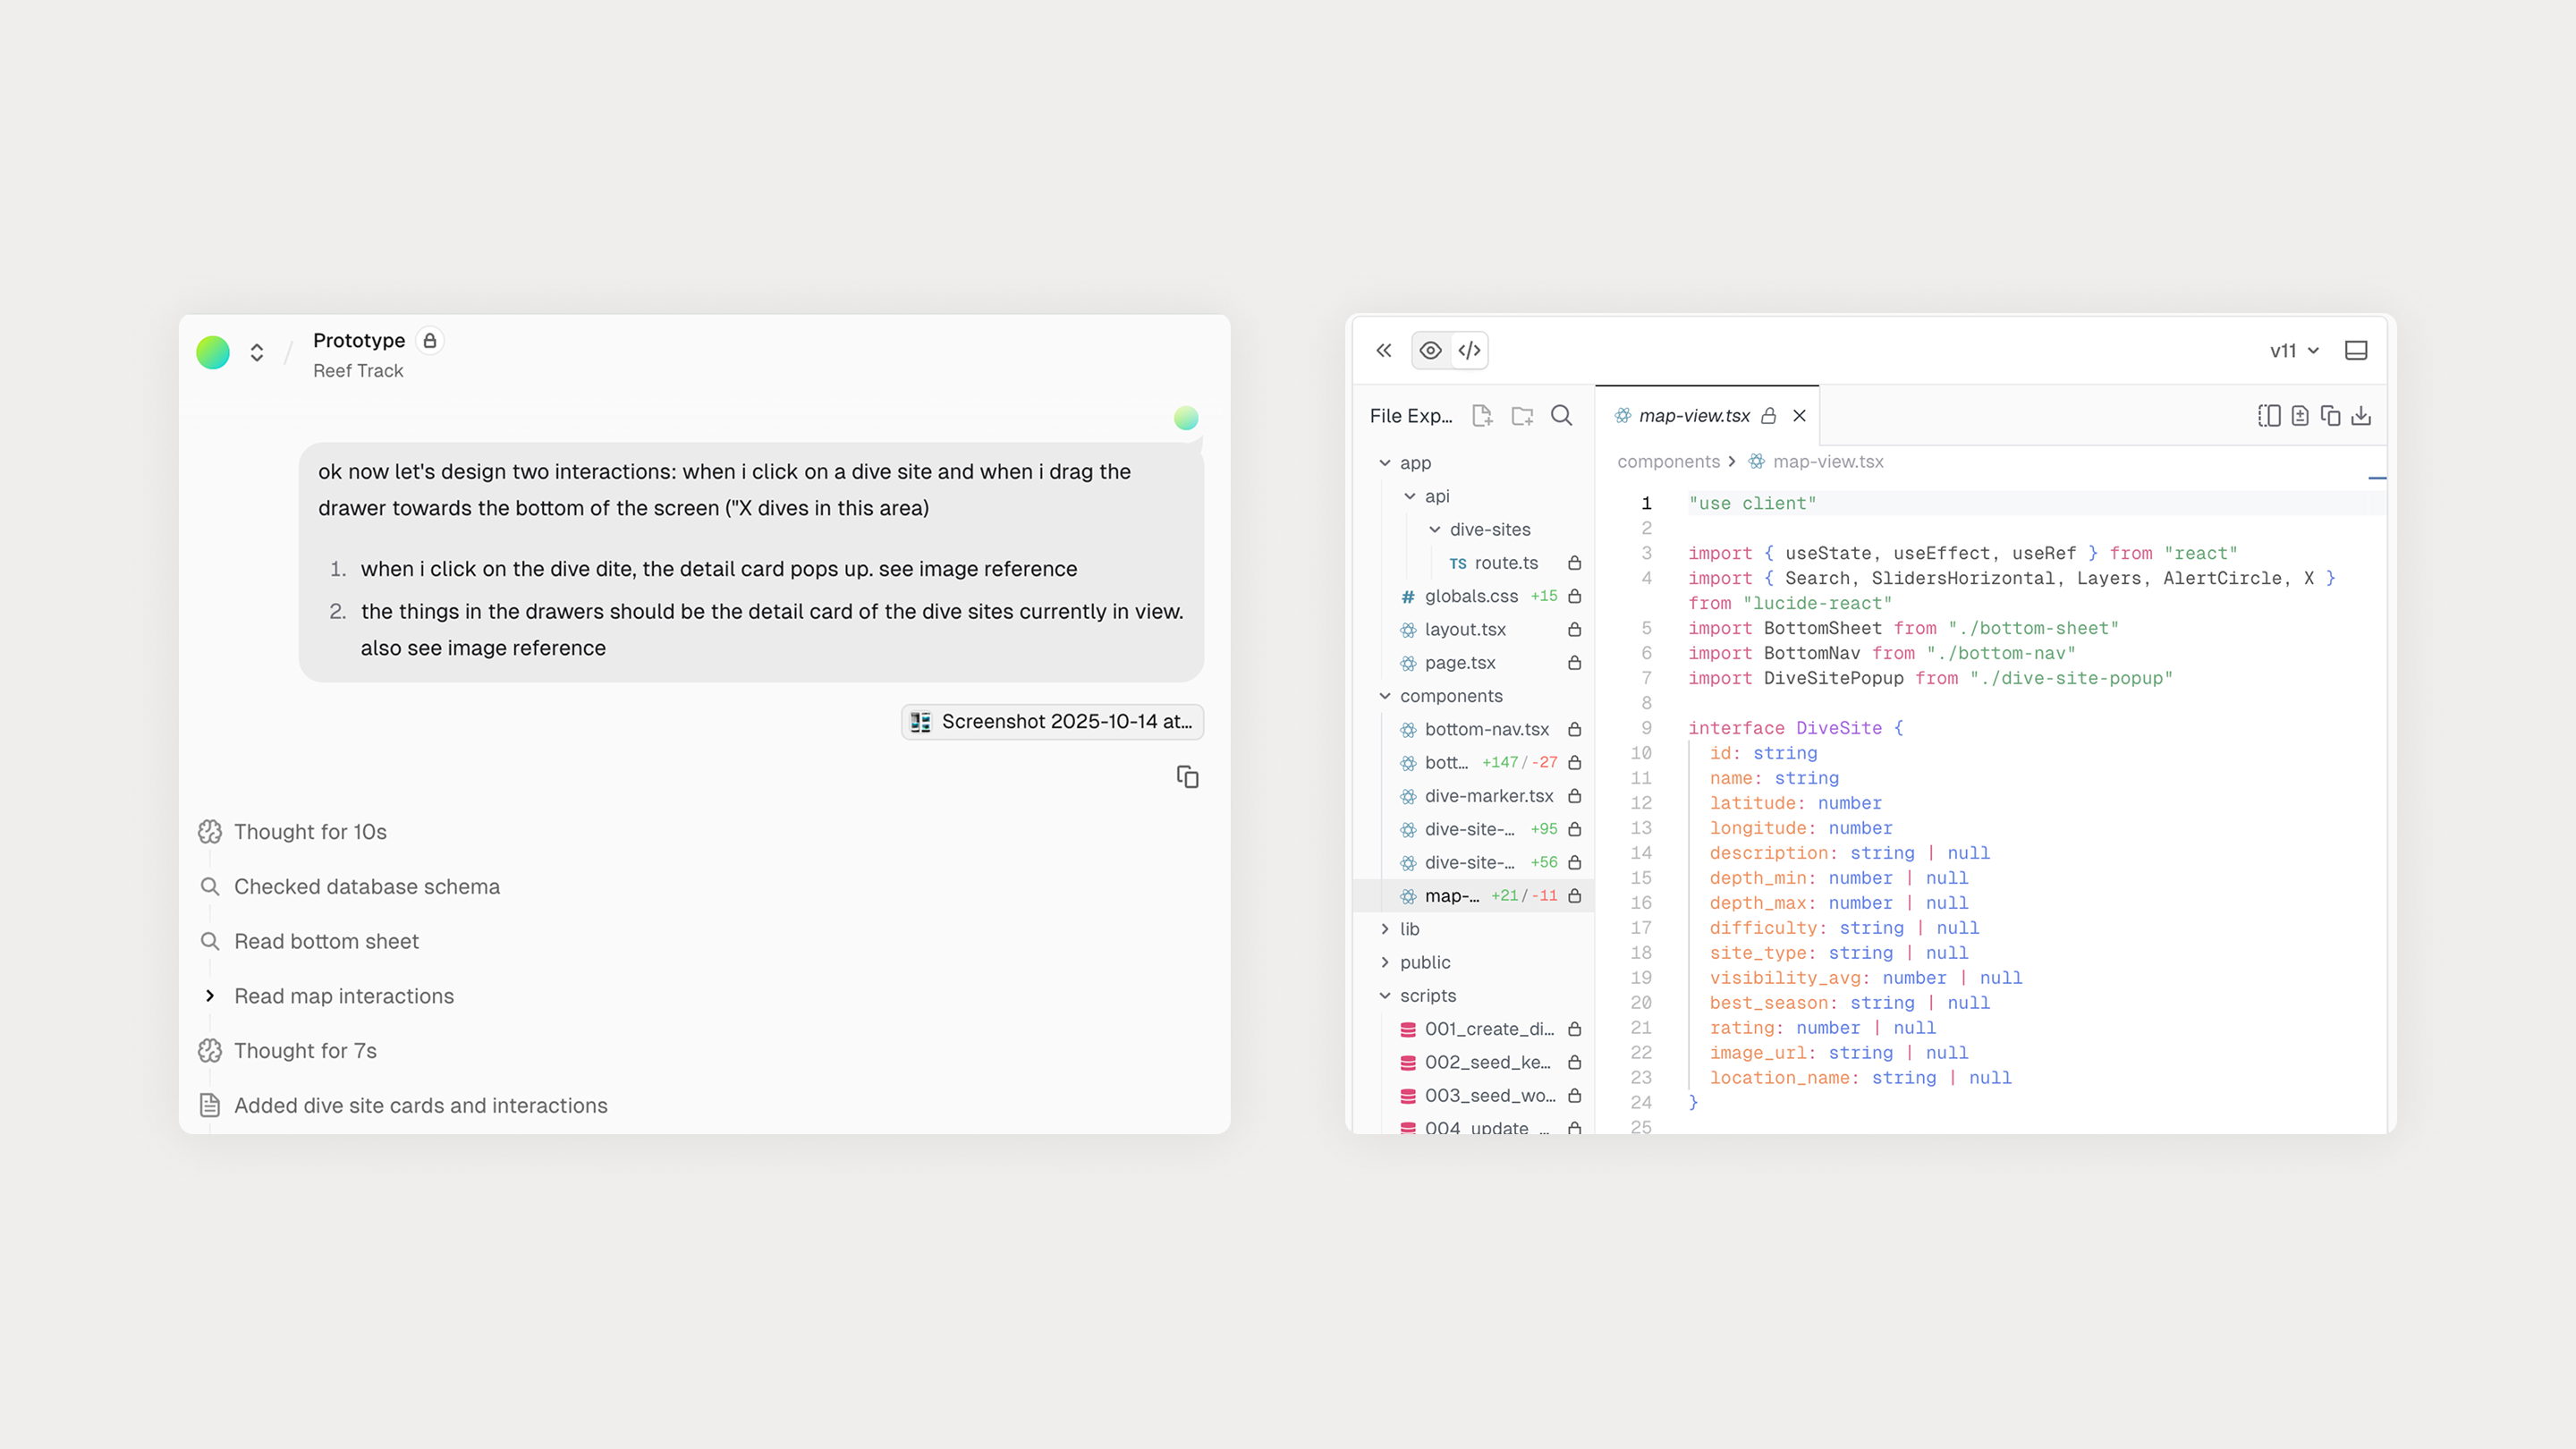Collapse the panel with double chevron
Viewport: 2576px width, 1449px height.
1384,350
